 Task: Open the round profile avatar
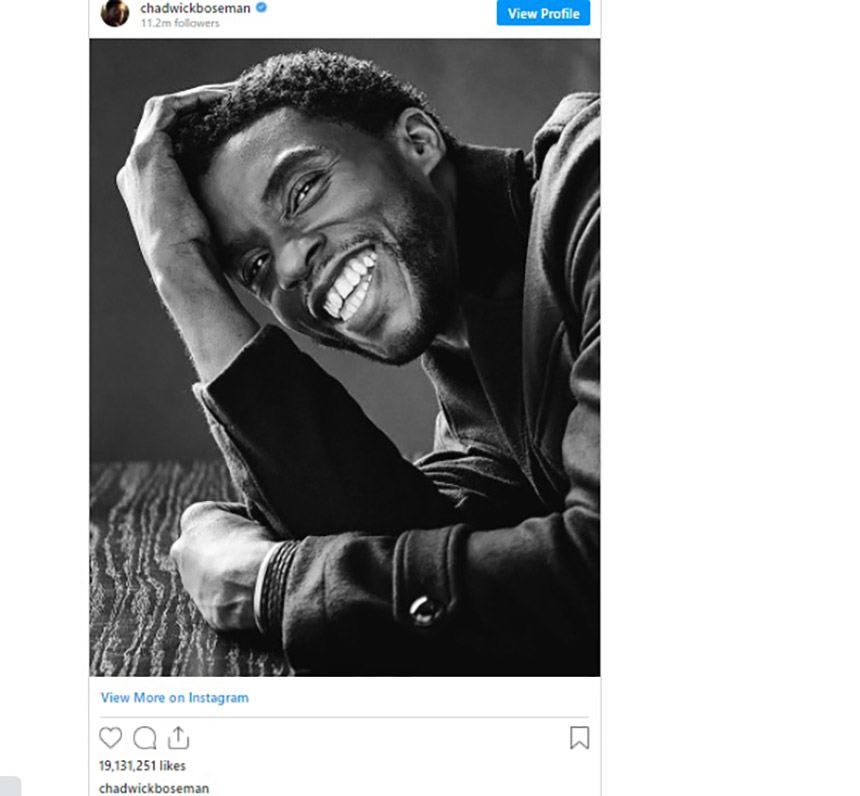[115, 13]
